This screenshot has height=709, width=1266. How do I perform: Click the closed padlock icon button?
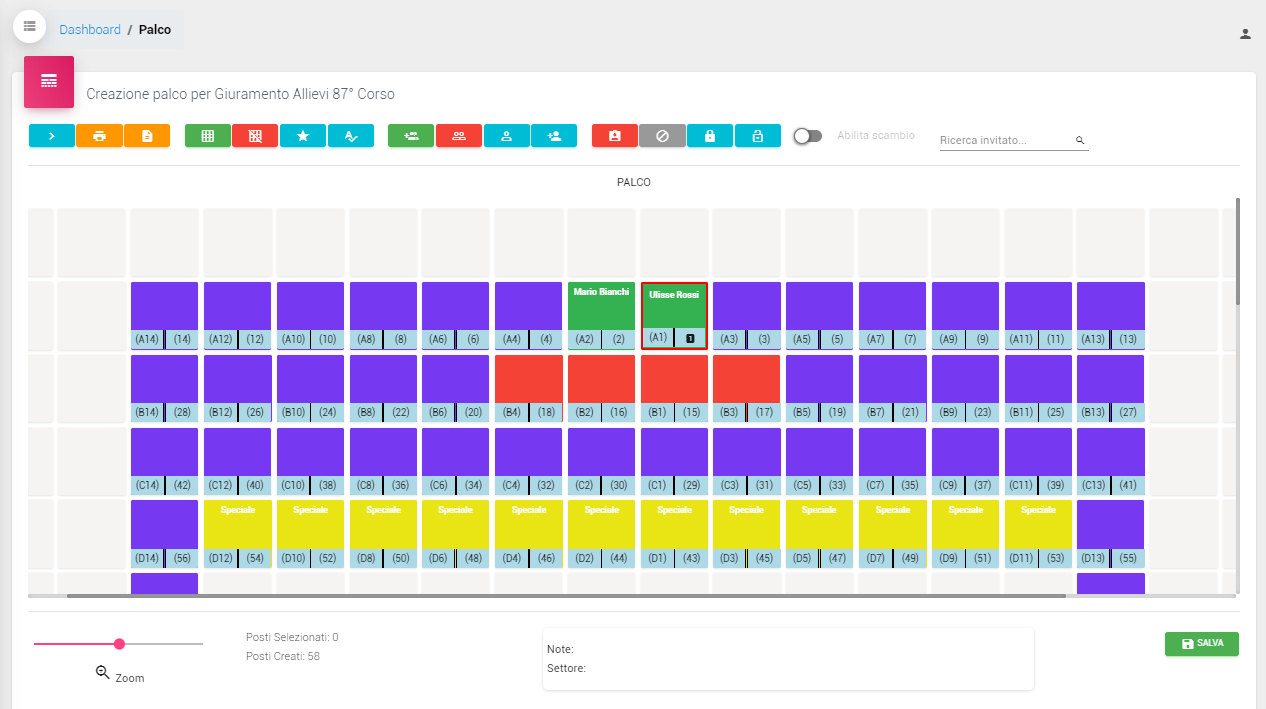coord(710,136)
